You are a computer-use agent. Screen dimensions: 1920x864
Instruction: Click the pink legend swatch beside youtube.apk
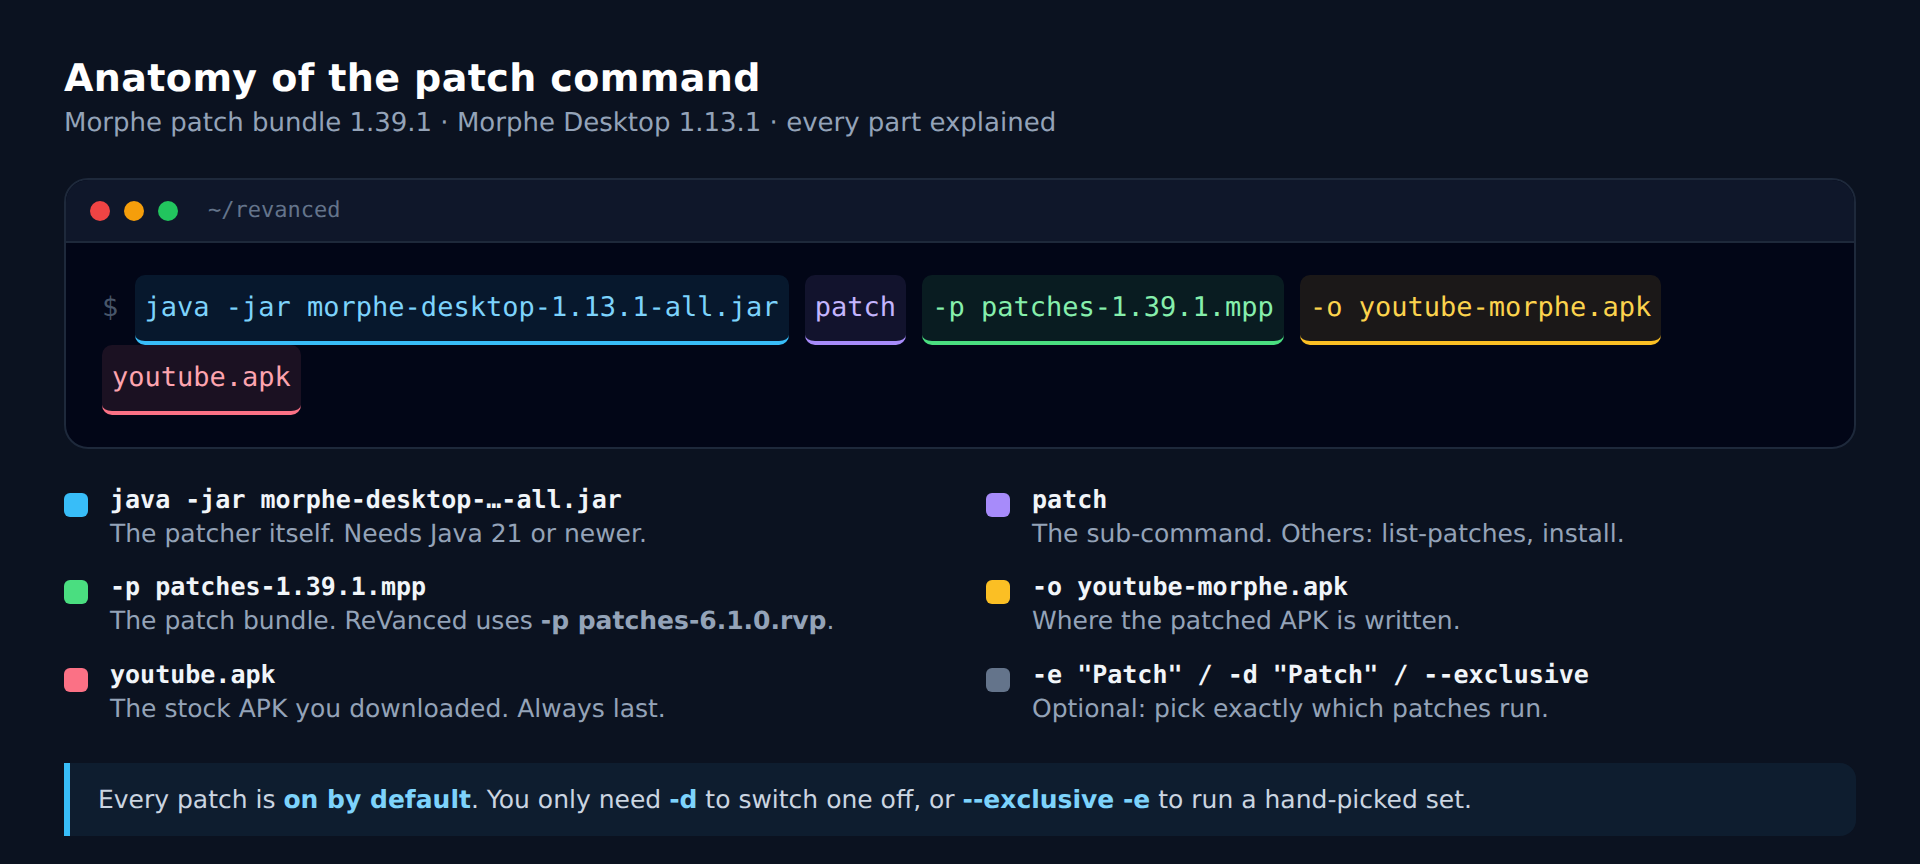click(76, 680)
